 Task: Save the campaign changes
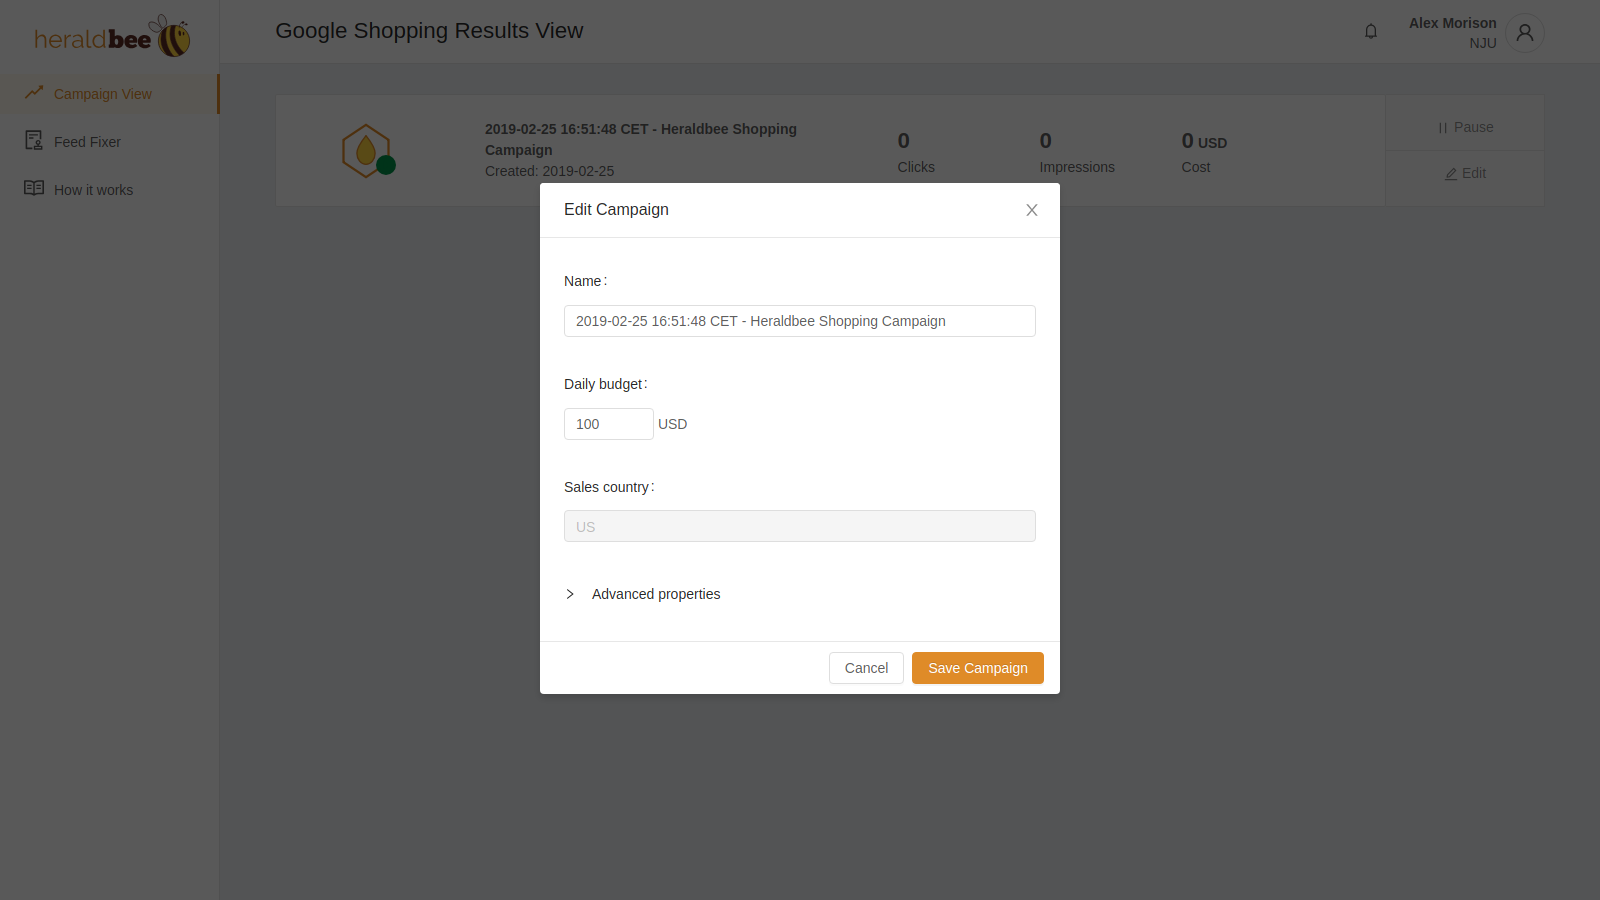click(977, 667)
